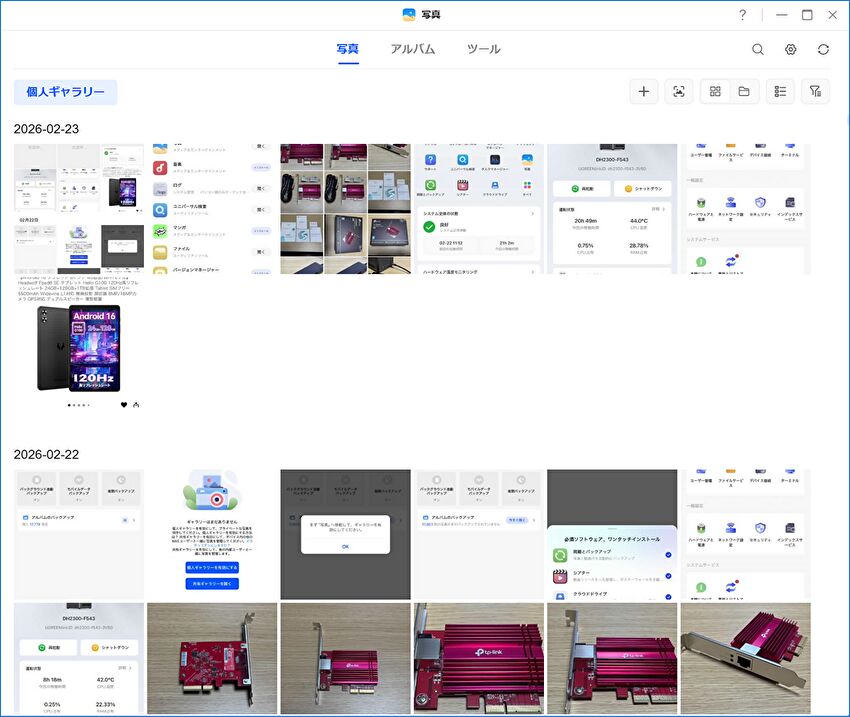The width and height of the screenshot is (850, 717).
Task: Open the image recognition scan icon
Action: 679,92
